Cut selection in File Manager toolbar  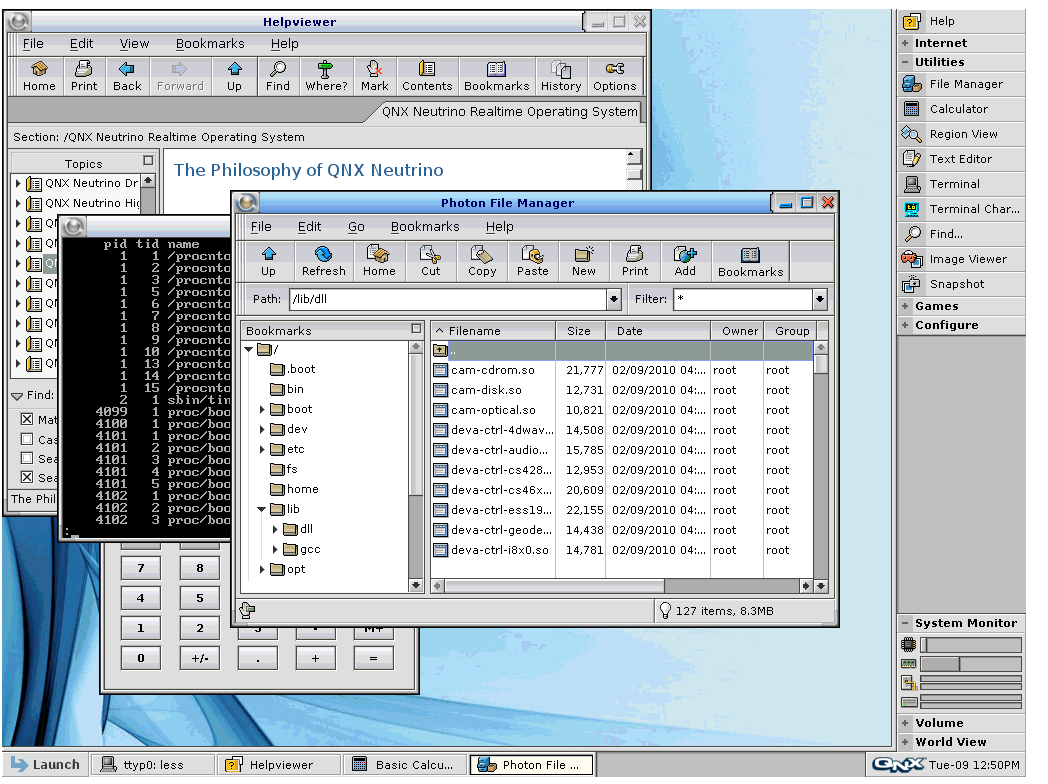(x=430, y=261)
